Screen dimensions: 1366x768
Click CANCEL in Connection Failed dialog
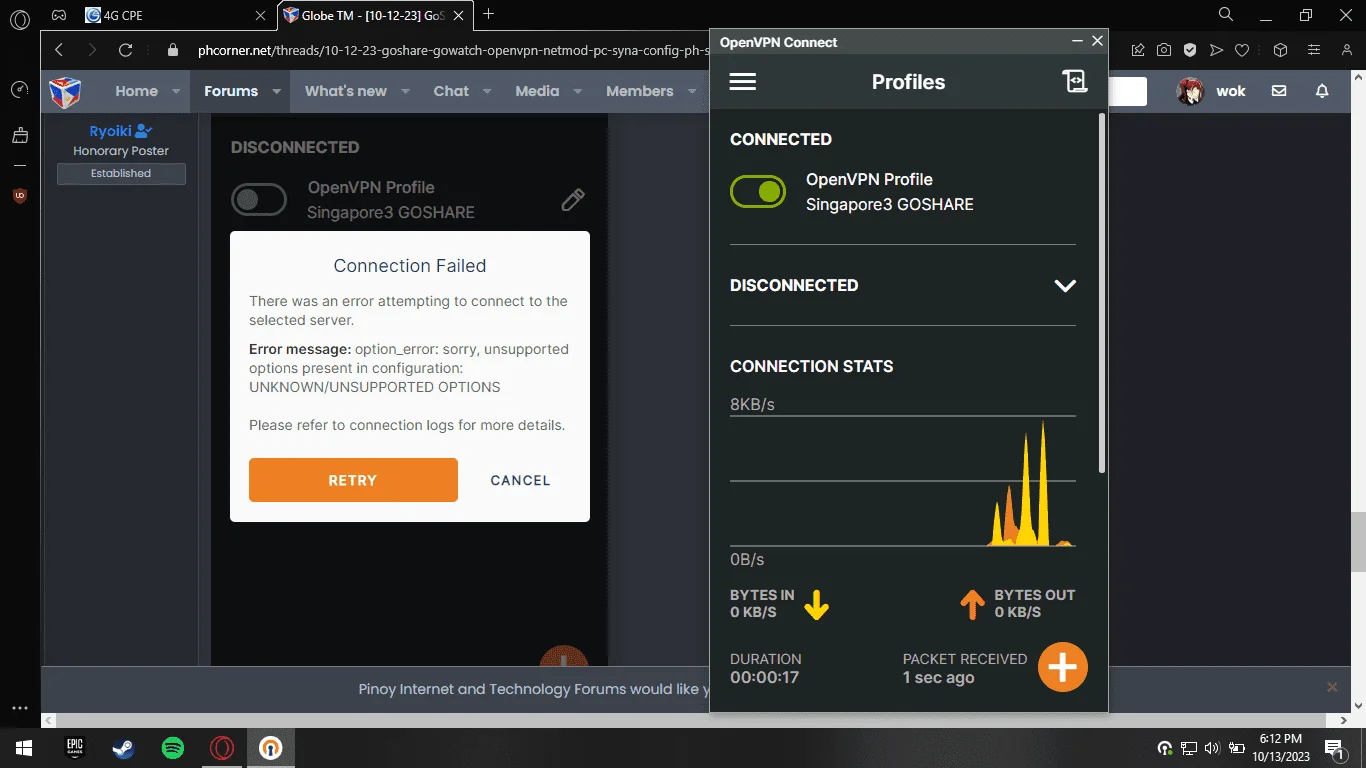[x=520, y=480]
